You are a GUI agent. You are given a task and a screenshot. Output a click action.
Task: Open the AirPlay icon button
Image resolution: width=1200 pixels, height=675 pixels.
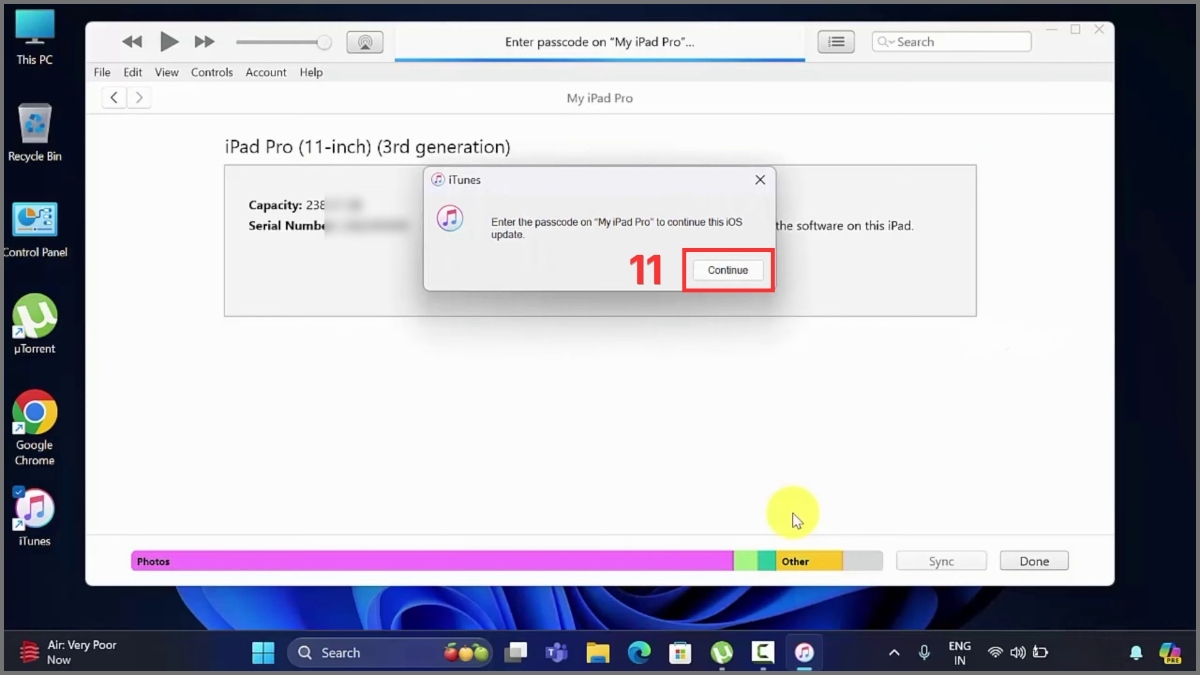(365, 42)
